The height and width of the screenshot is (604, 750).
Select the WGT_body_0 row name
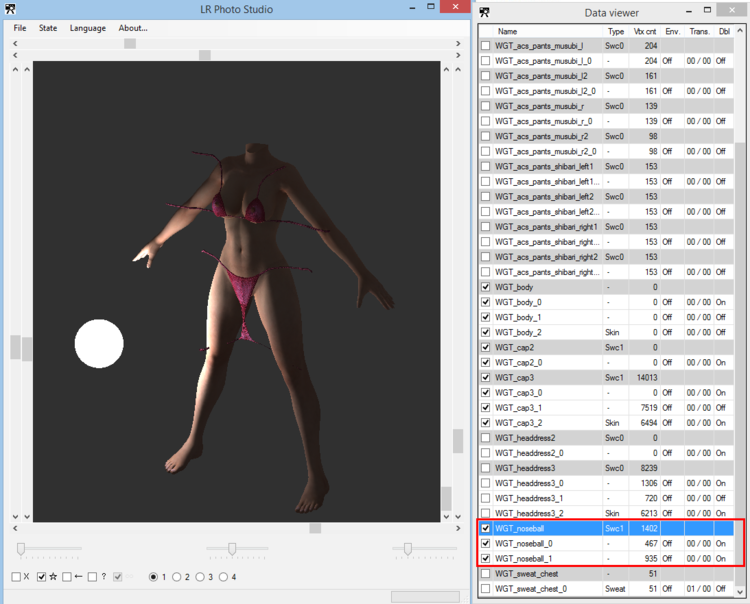[x=518, y=302]
